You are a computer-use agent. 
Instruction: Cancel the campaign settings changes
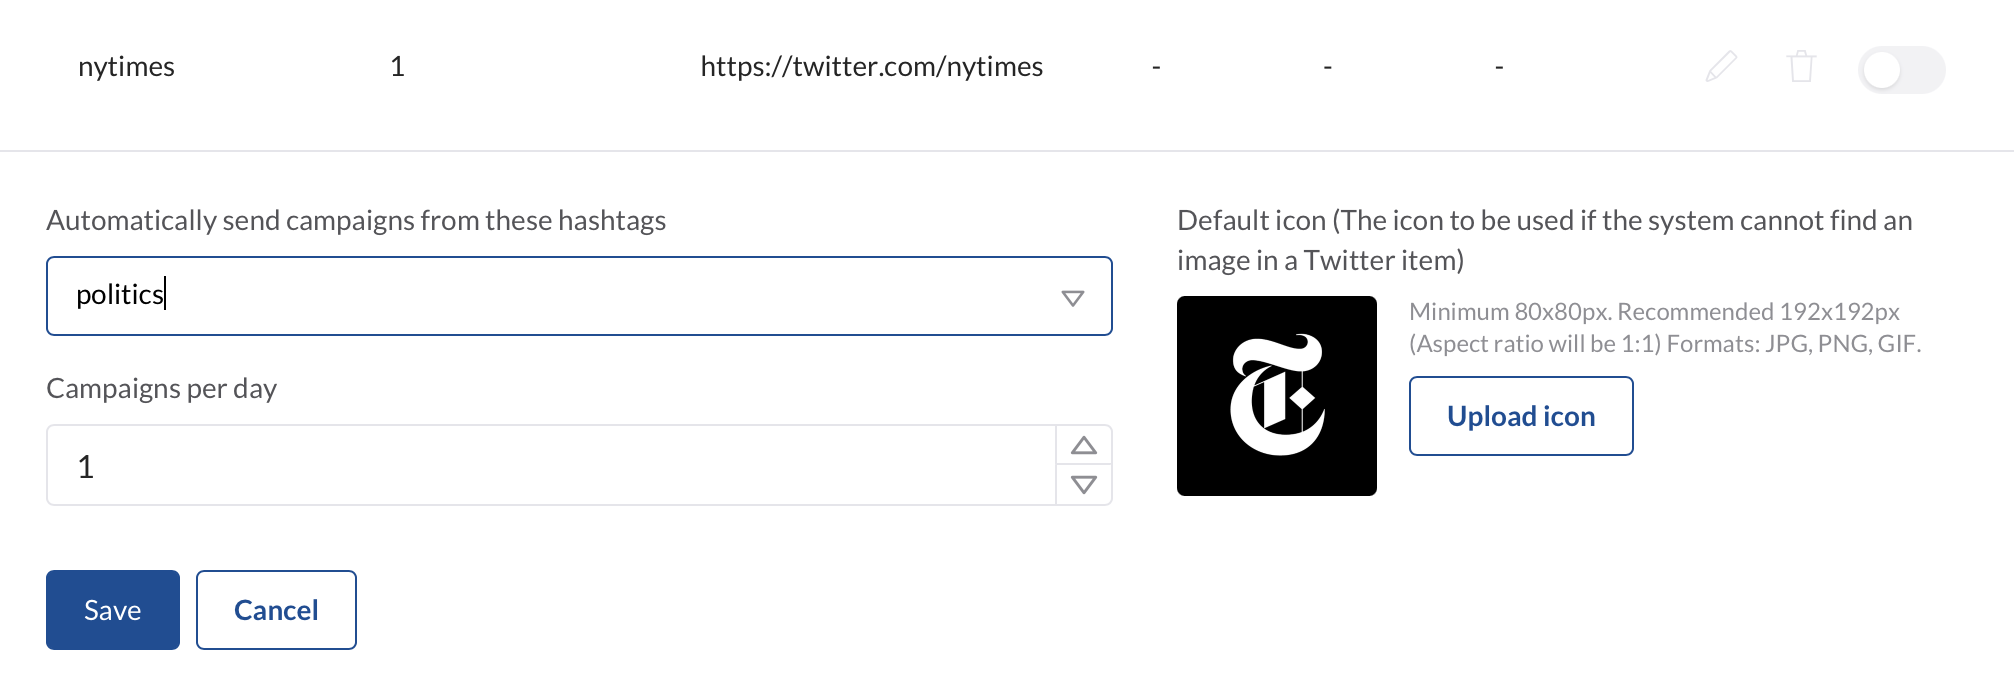(x=276, y=610)
